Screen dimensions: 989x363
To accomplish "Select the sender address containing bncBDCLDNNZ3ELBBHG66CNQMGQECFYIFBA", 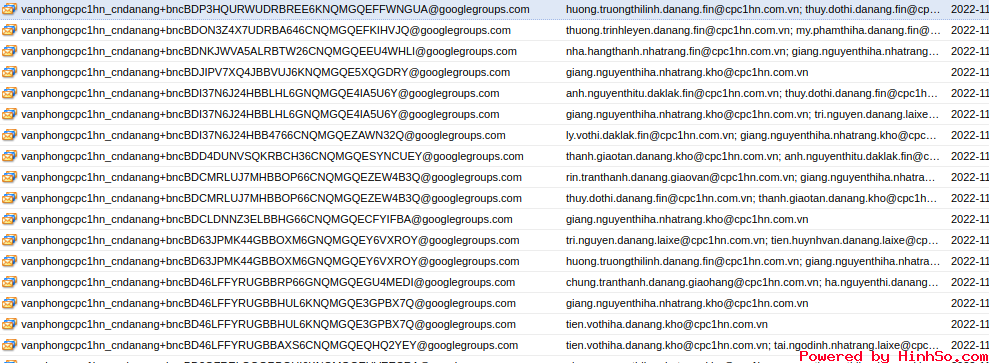I will point(267,219).
